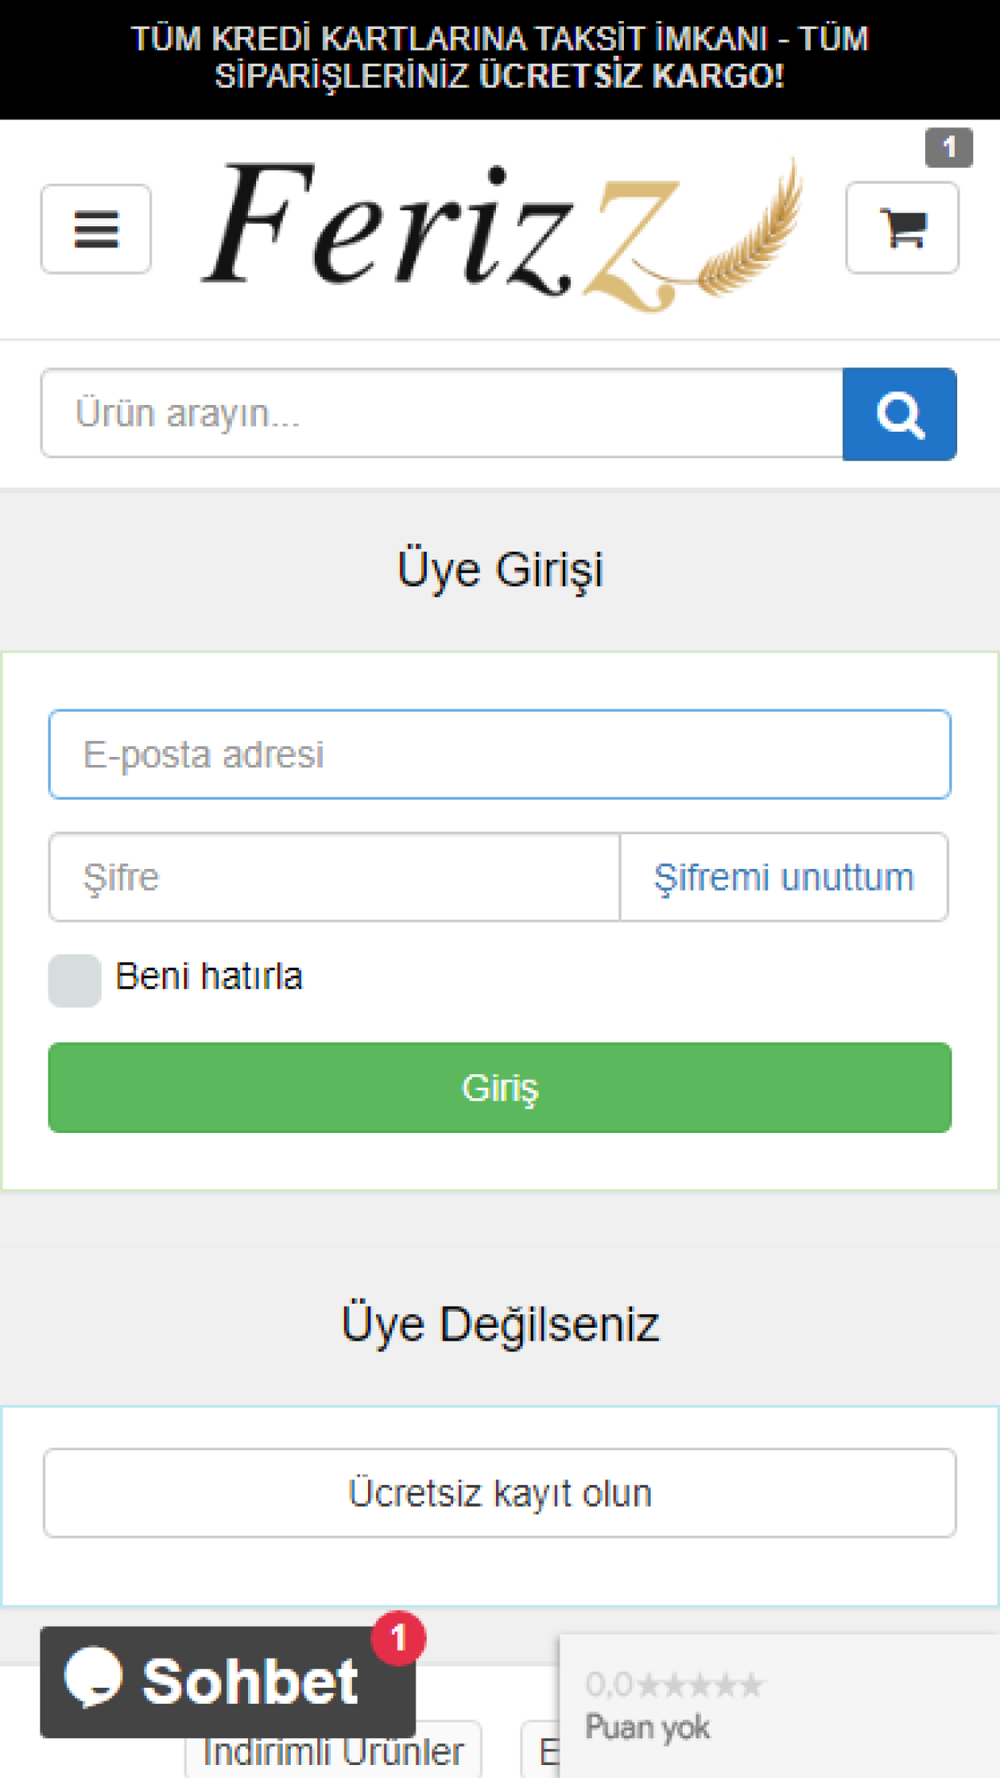
Task: Click the cart item count badge
Action: tap(949, 148)
